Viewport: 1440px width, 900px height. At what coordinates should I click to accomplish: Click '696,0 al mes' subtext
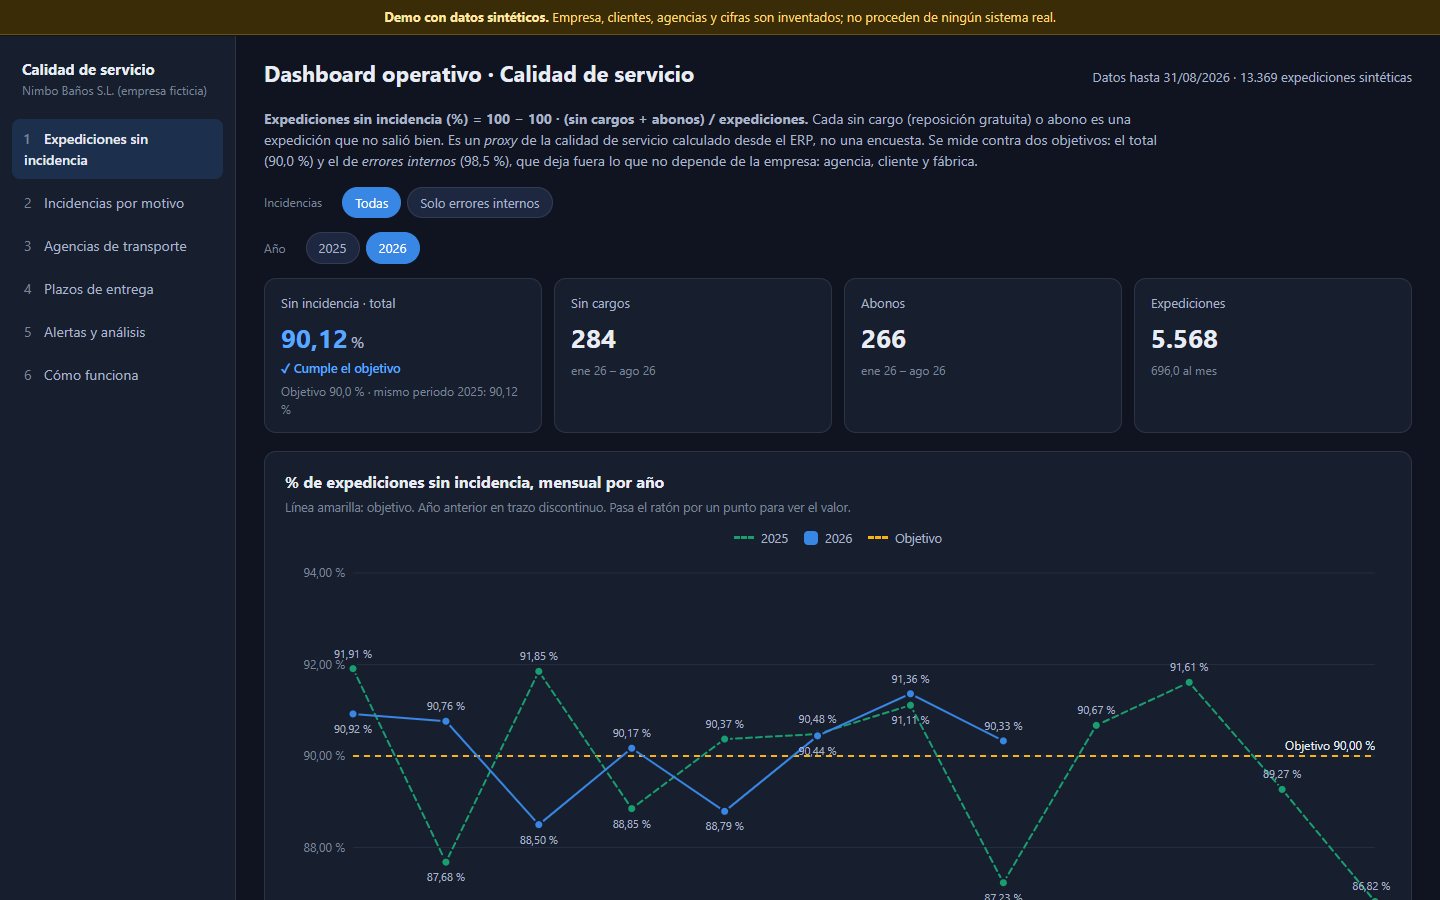1184,371
